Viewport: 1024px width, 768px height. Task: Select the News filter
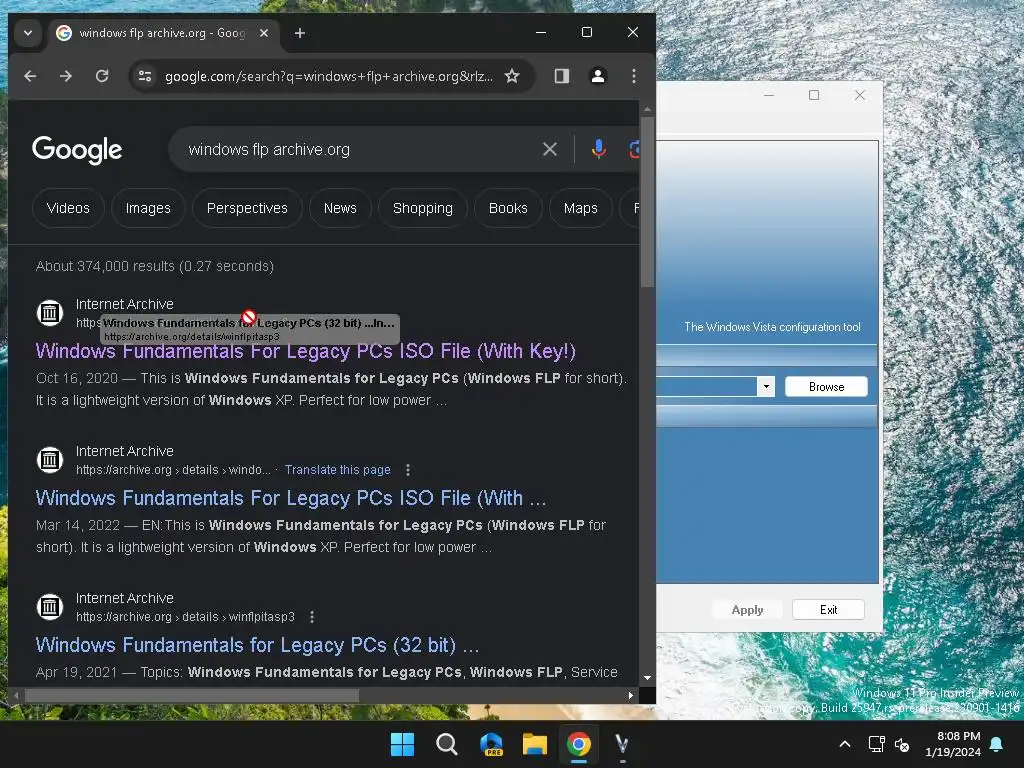340,208
